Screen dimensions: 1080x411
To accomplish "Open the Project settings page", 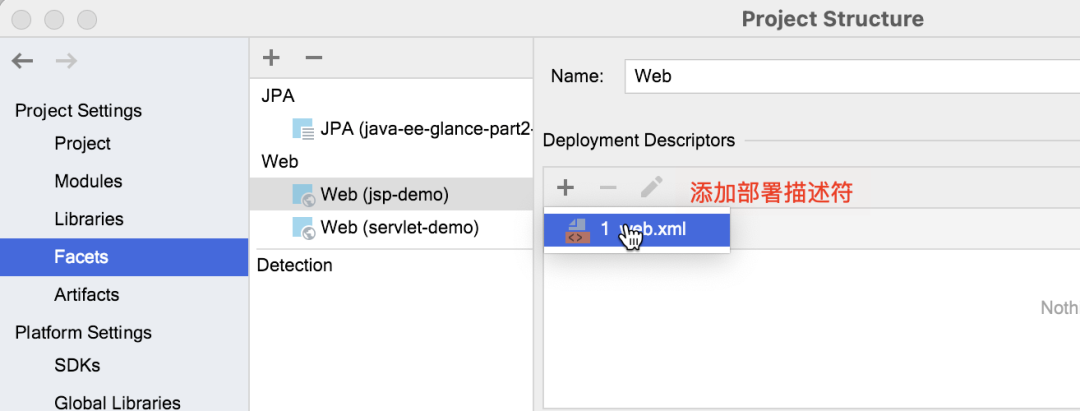I will 83,144.
